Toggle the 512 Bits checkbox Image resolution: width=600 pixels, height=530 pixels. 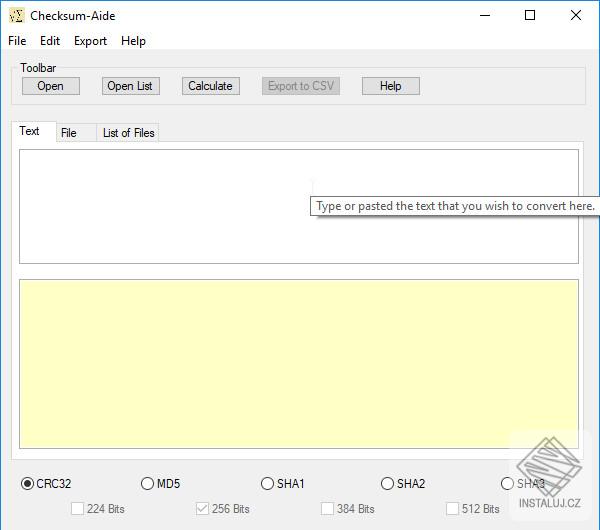coord(473,509)
